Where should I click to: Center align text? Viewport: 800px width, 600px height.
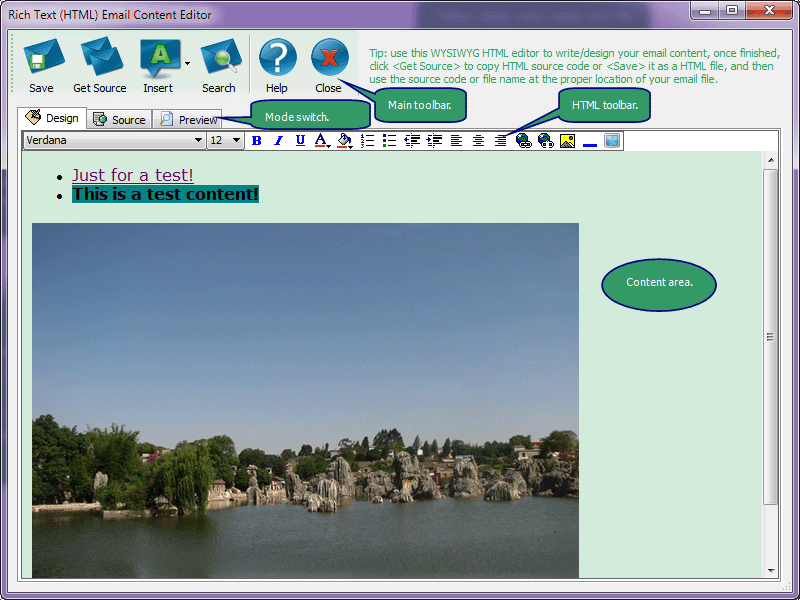(x=478, y=141)
